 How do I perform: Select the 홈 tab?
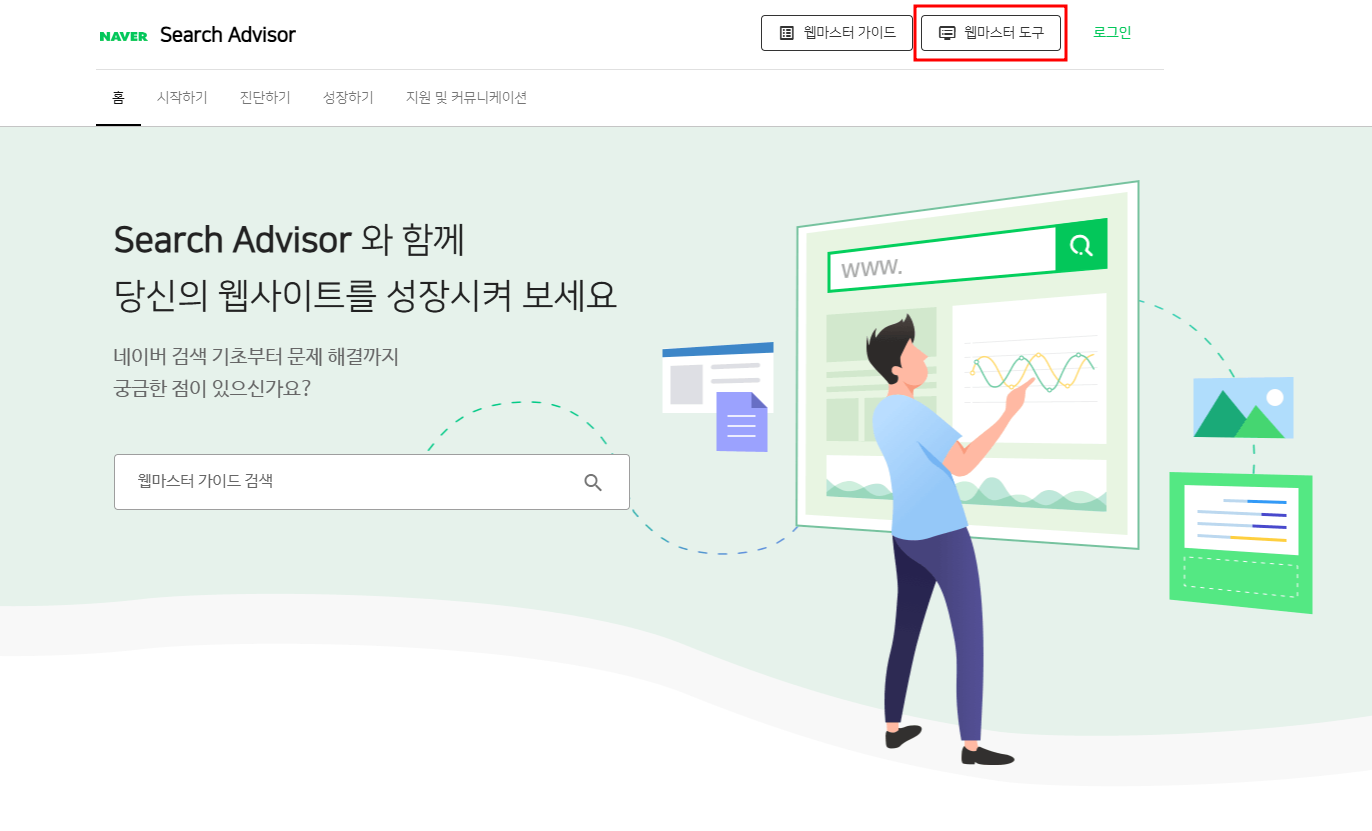[x=118, y=98]
